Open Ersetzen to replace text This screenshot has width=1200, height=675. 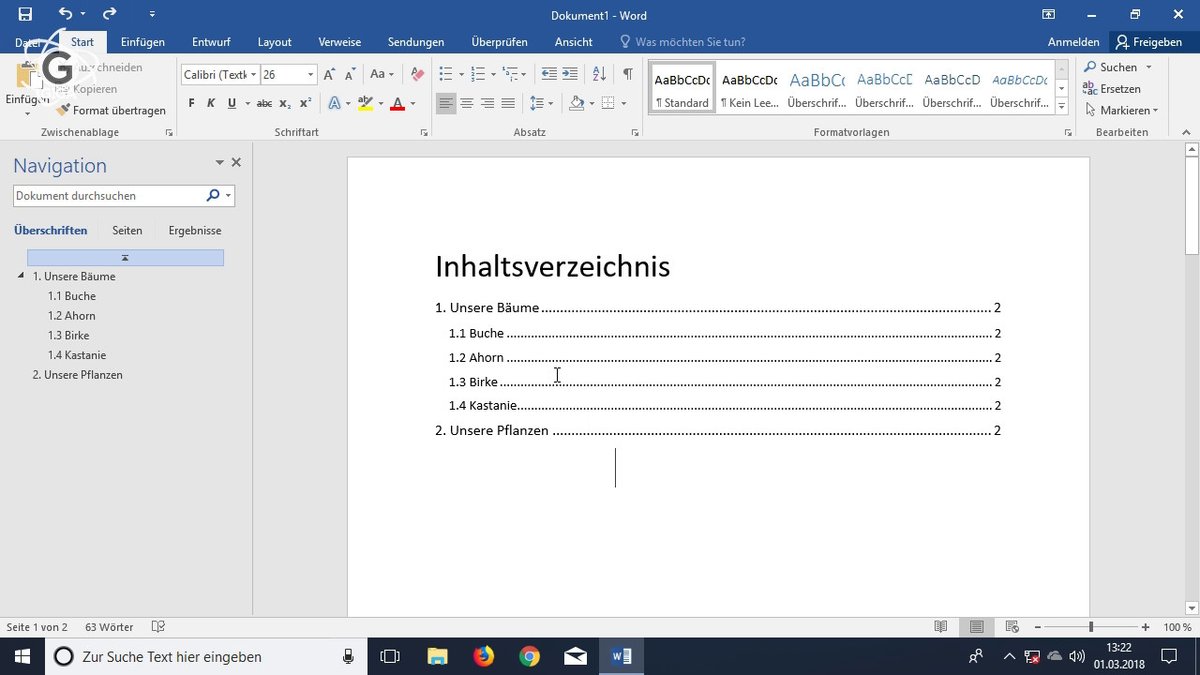pos(1113,88)
